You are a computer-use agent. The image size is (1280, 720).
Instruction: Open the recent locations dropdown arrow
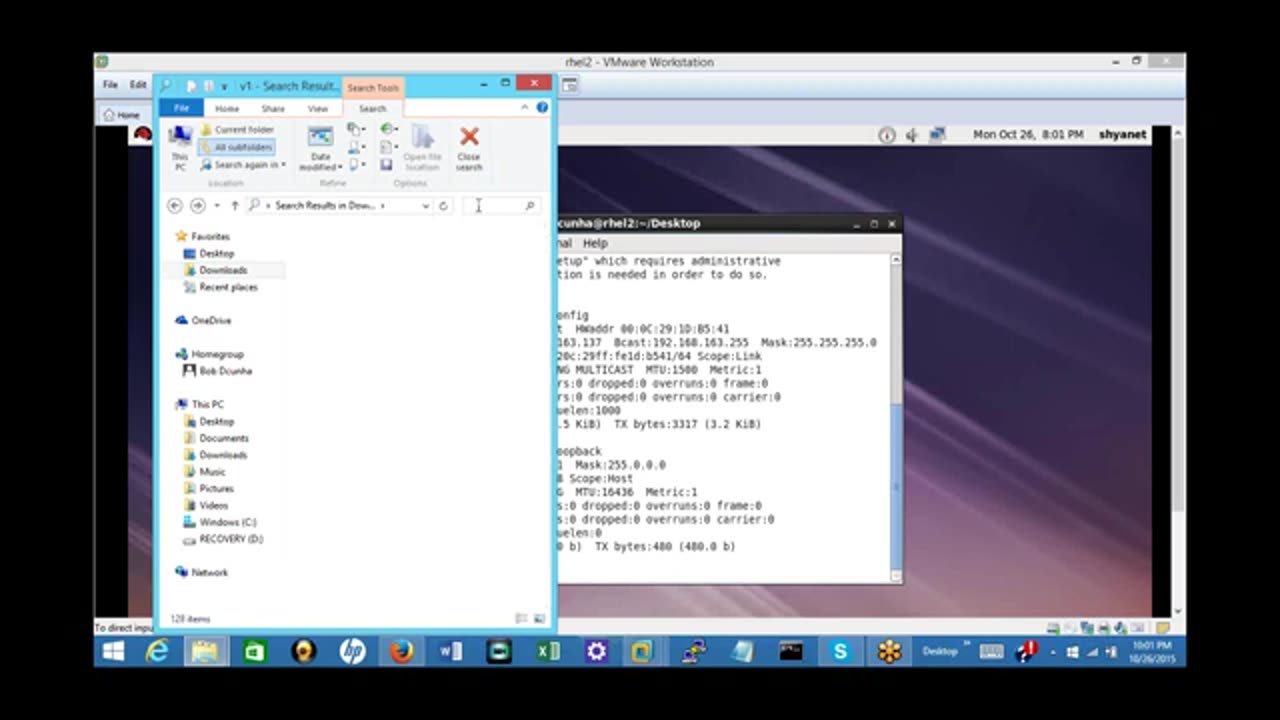(216, 205)
